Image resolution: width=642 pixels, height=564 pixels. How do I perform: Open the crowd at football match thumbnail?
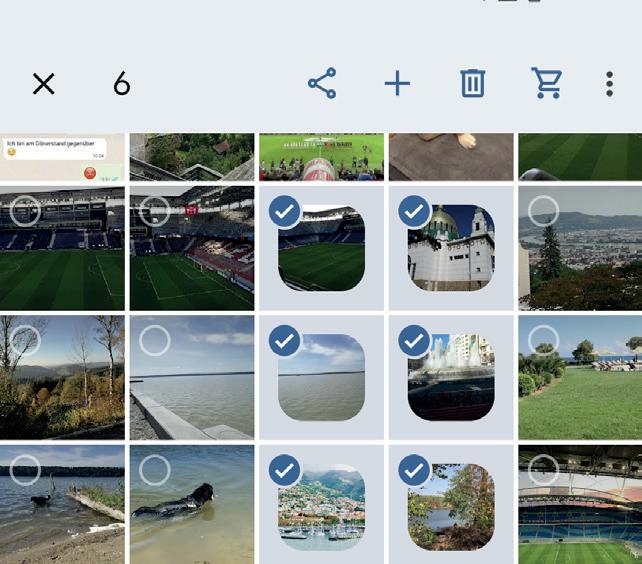pos(321,157)
